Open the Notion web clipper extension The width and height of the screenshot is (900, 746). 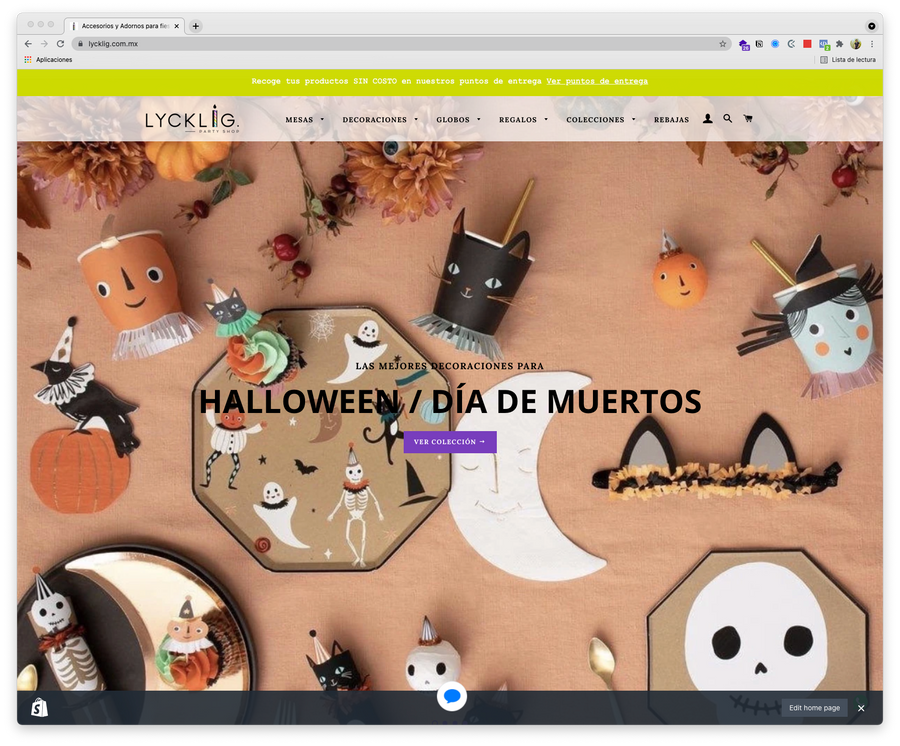[x=759, y=44]
